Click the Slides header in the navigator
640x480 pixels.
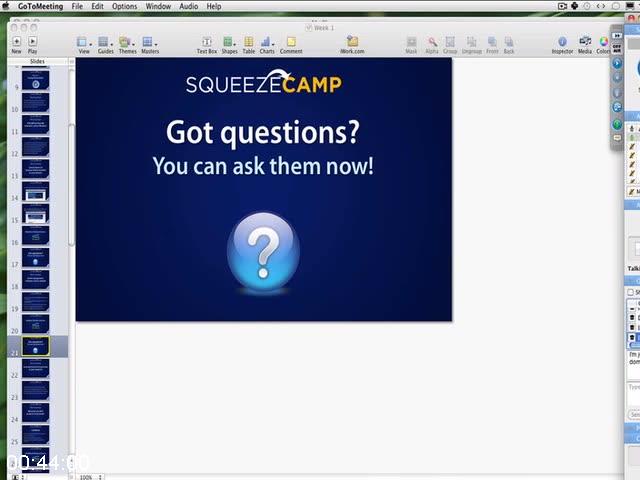(37, 61)
